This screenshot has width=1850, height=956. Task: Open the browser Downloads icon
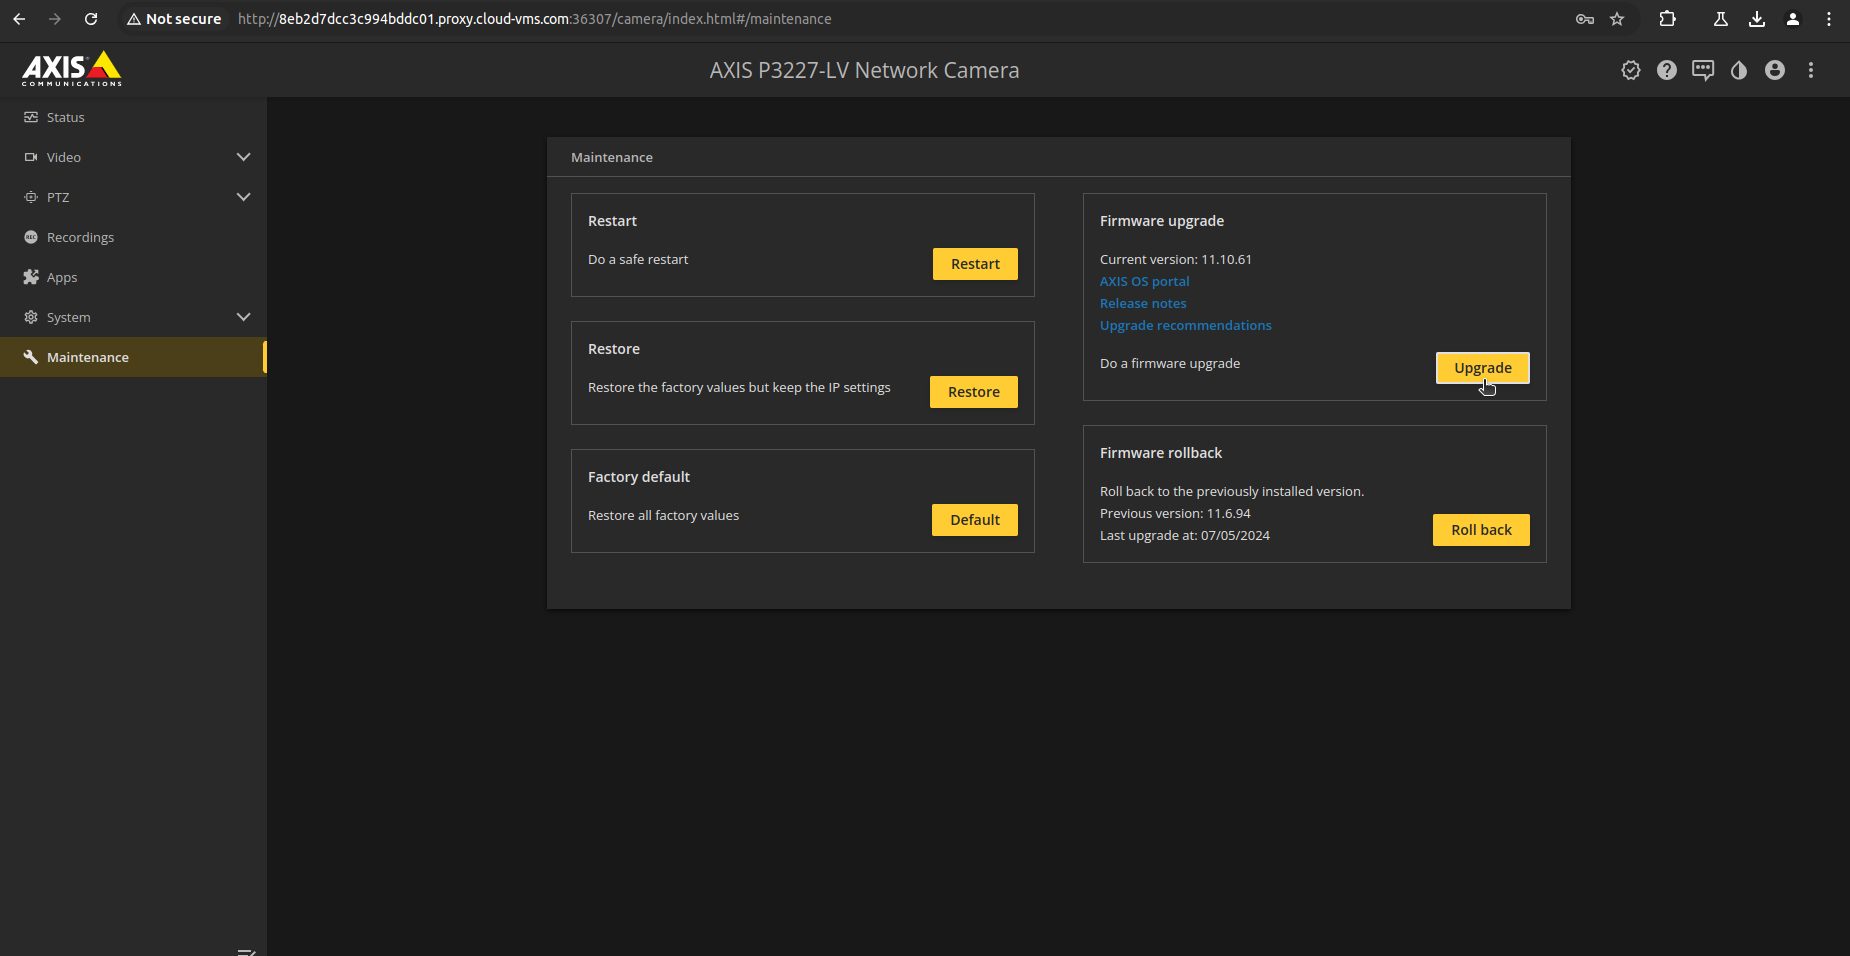click(x=1757, y=18)
